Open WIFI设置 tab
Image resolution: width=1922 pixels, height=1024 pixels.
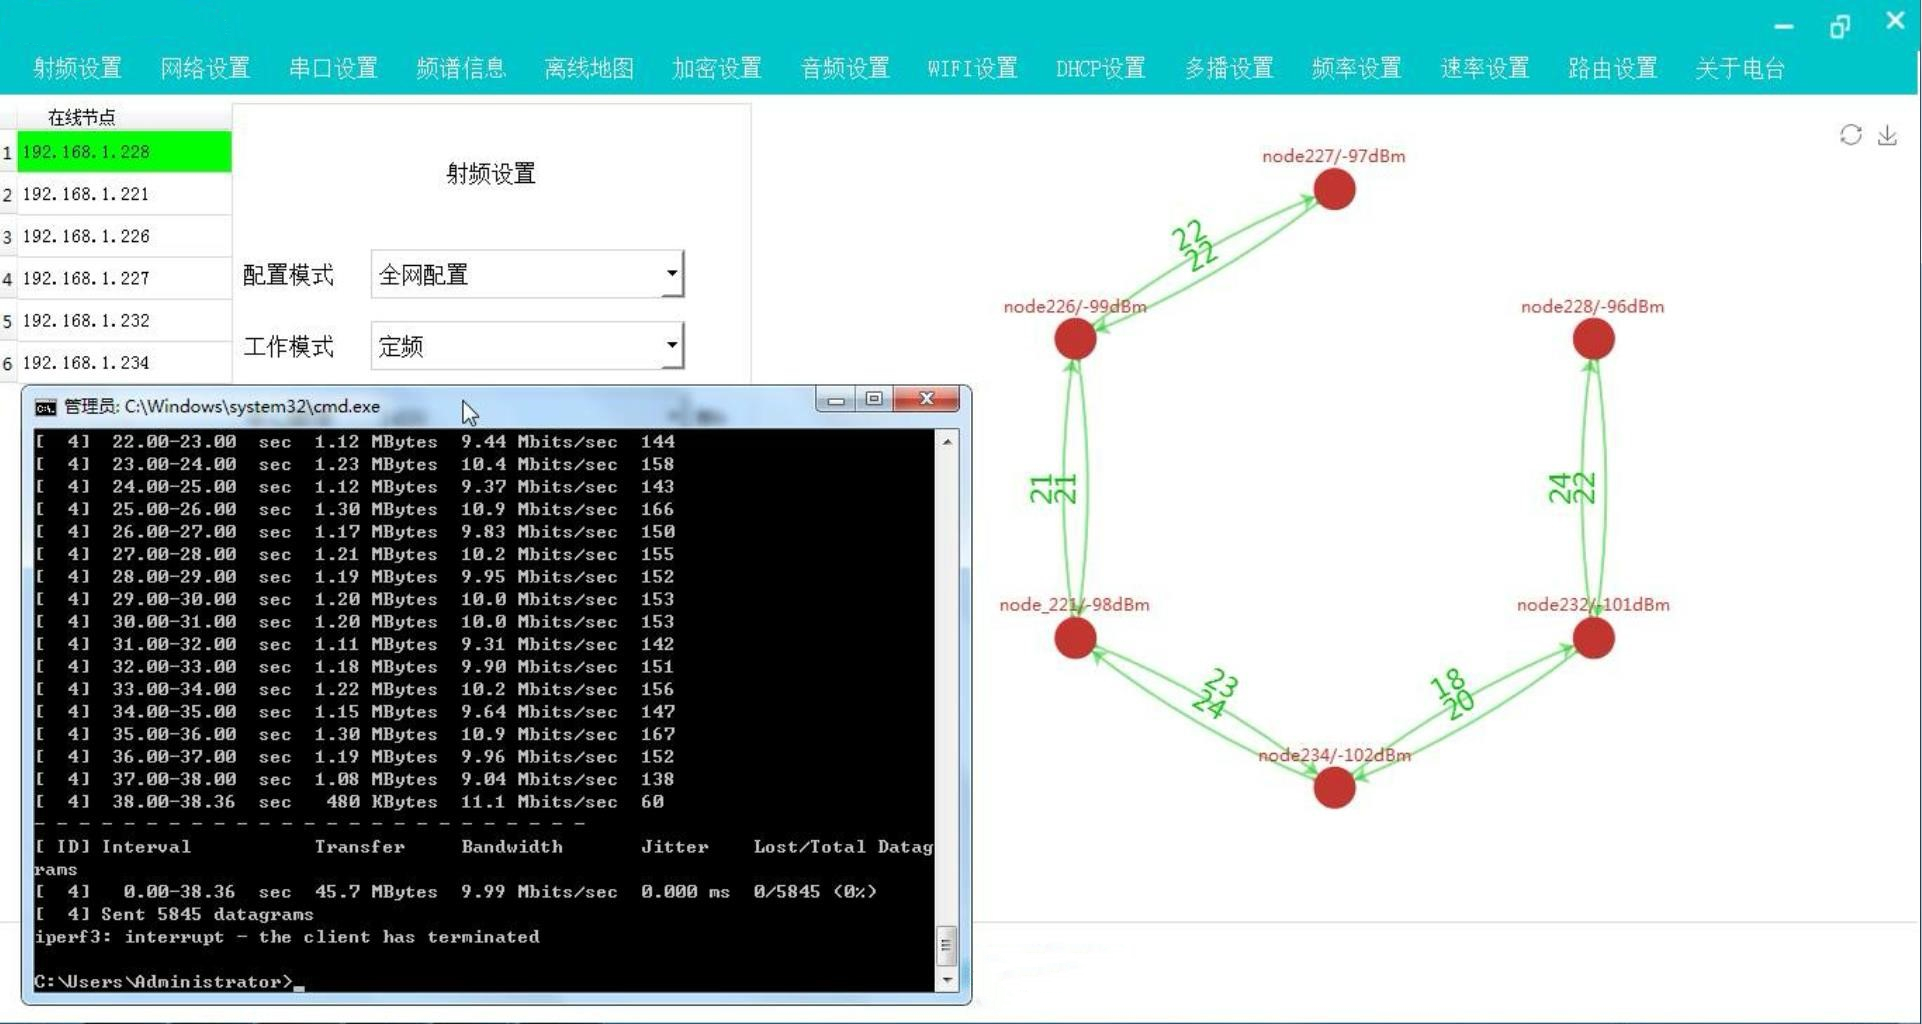click(972, 68)
